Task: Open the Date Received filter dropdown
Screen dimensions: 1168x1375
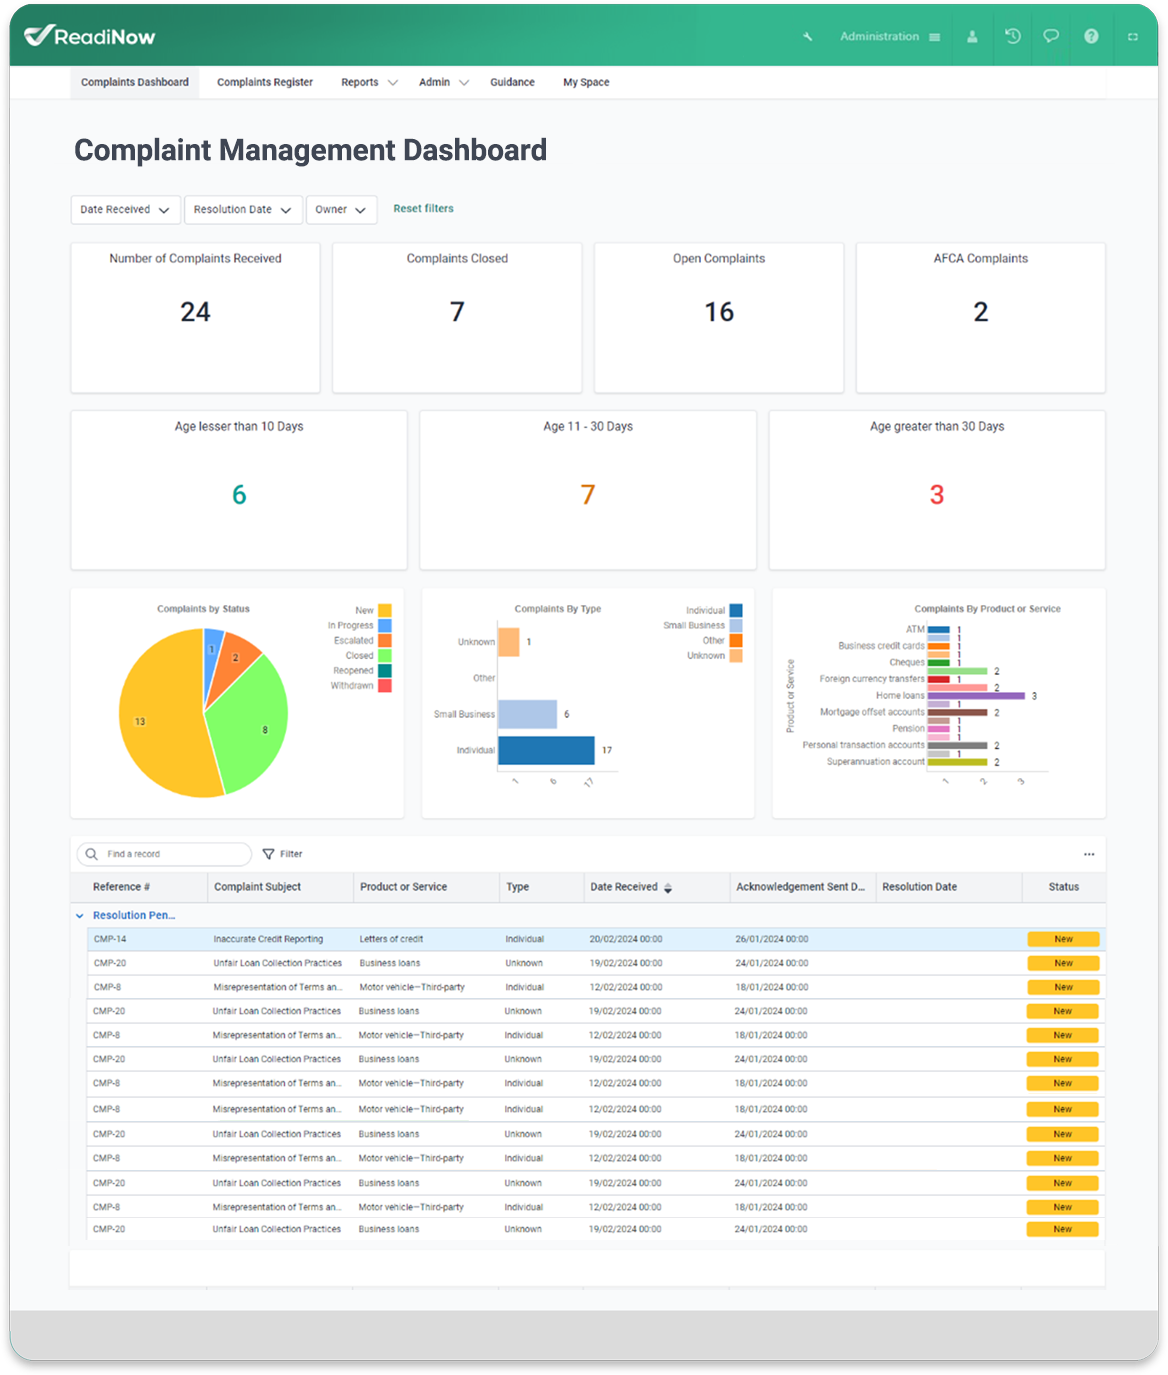Action: tap(125, 210)
